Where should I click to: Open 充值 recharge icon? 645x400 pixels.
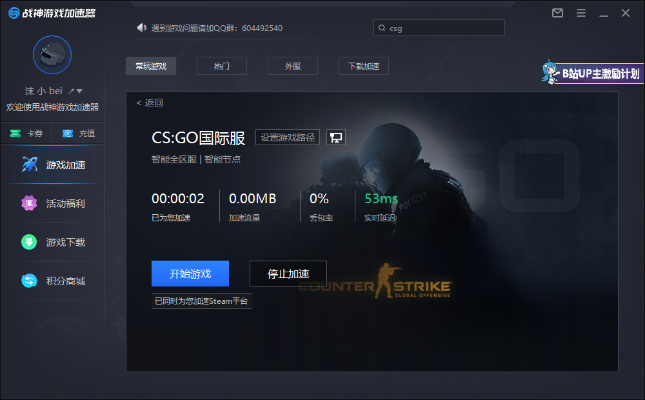click(x=68, y=133)
